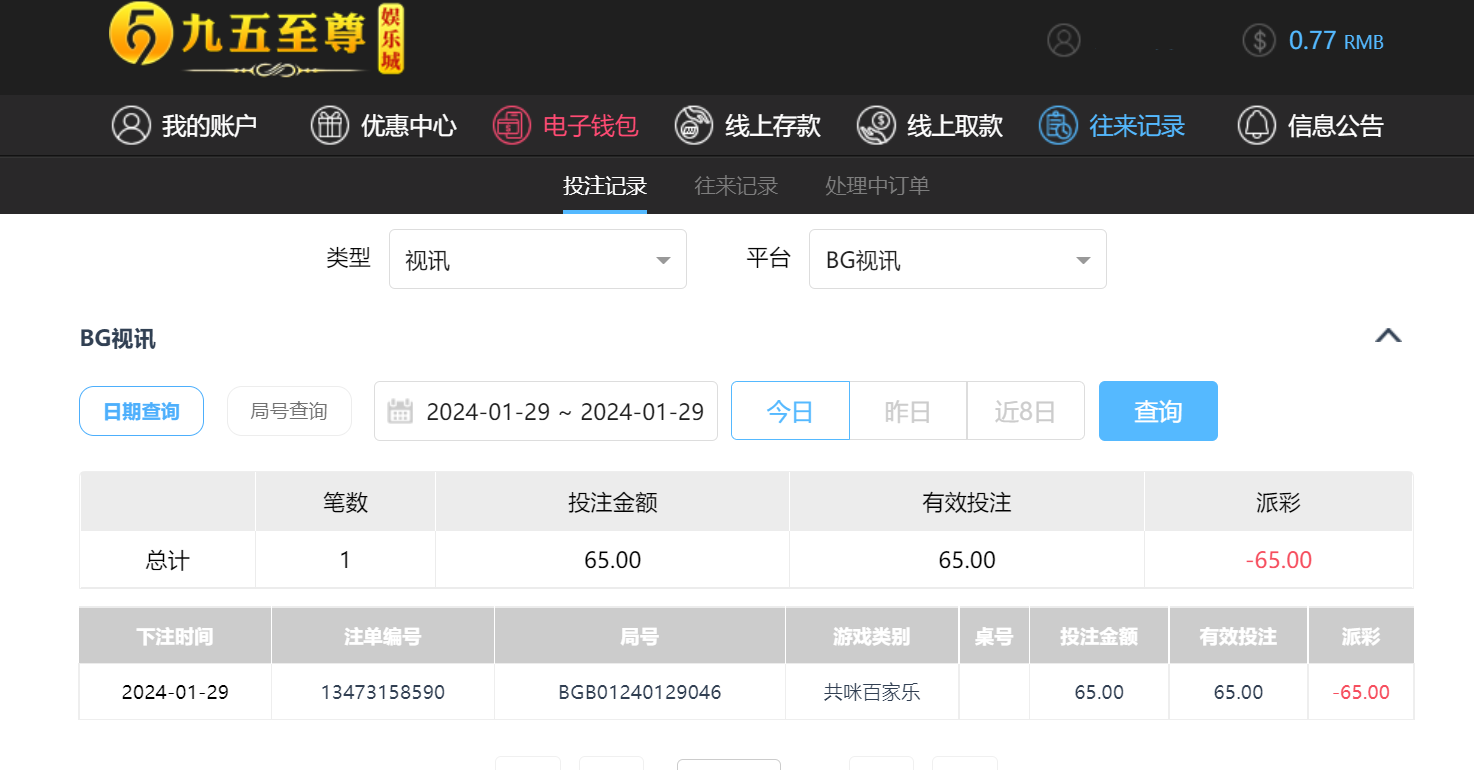The height and width of the screenshot is (770, 1474).
Task: Click the 下注时间 column header
Action: pyautogui.click(x=175, y=637)
